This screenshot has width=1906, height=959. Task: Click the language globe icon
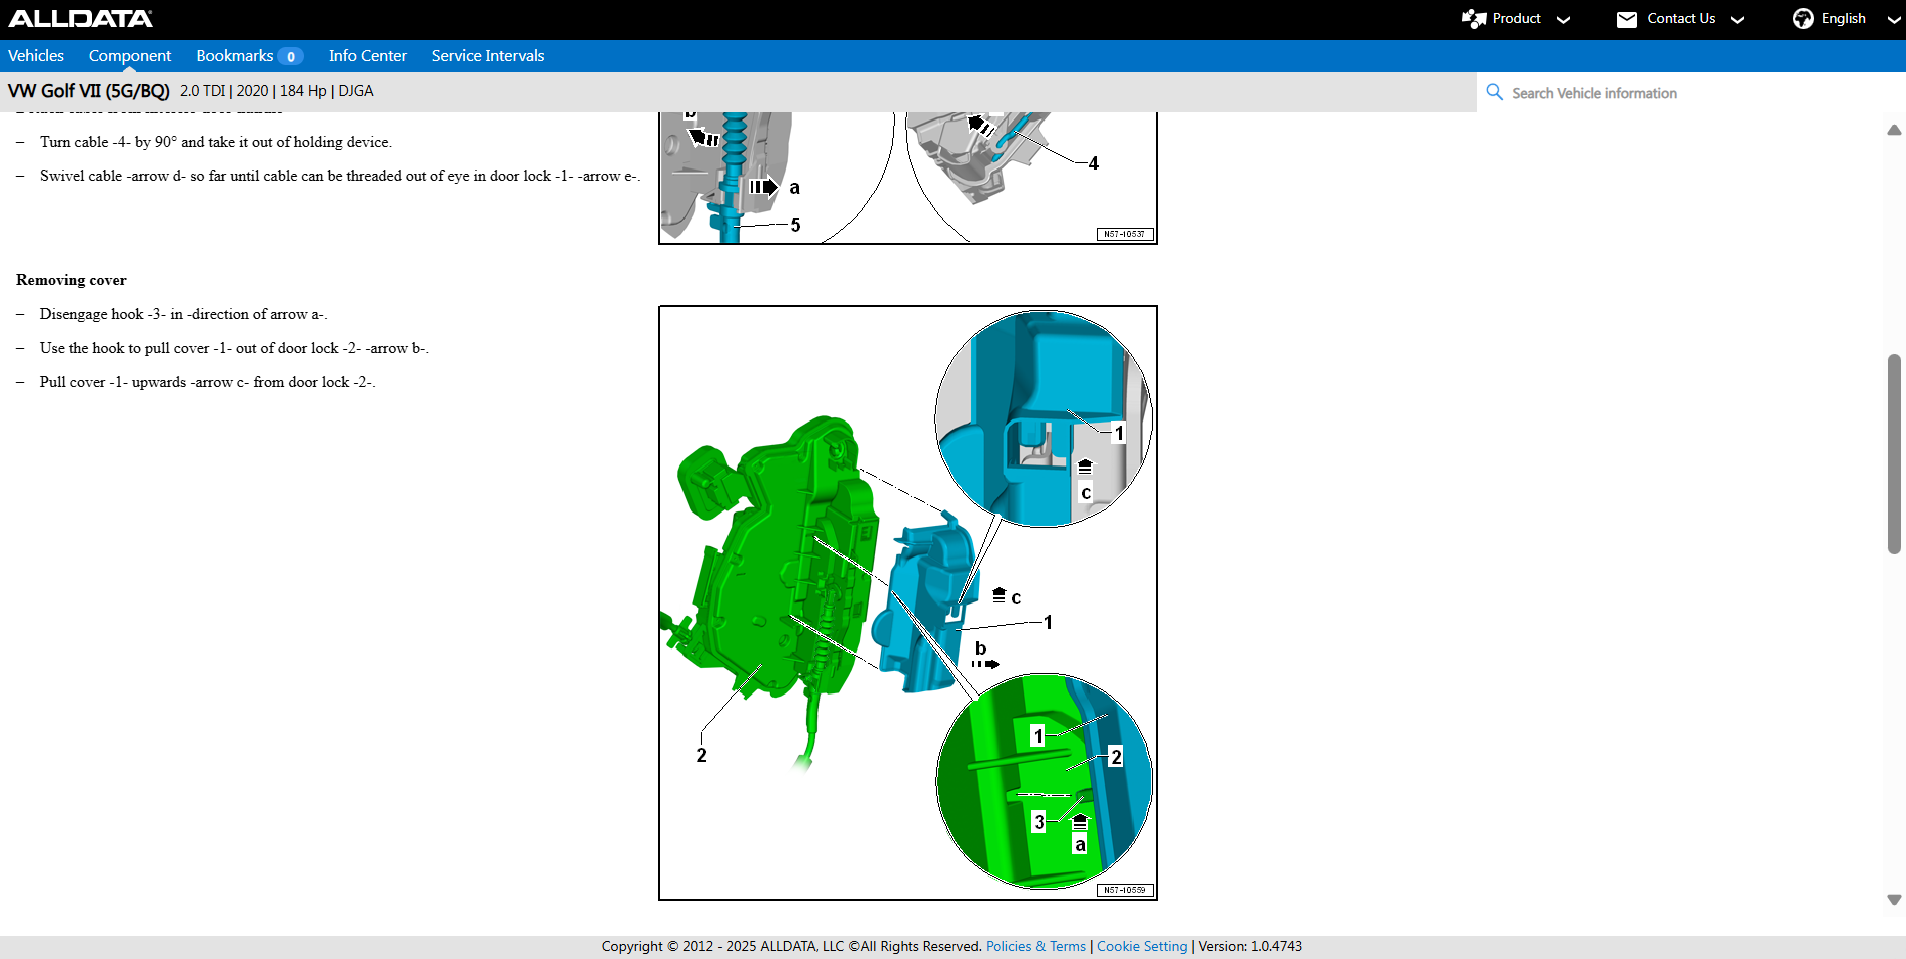pos(1802,19)
